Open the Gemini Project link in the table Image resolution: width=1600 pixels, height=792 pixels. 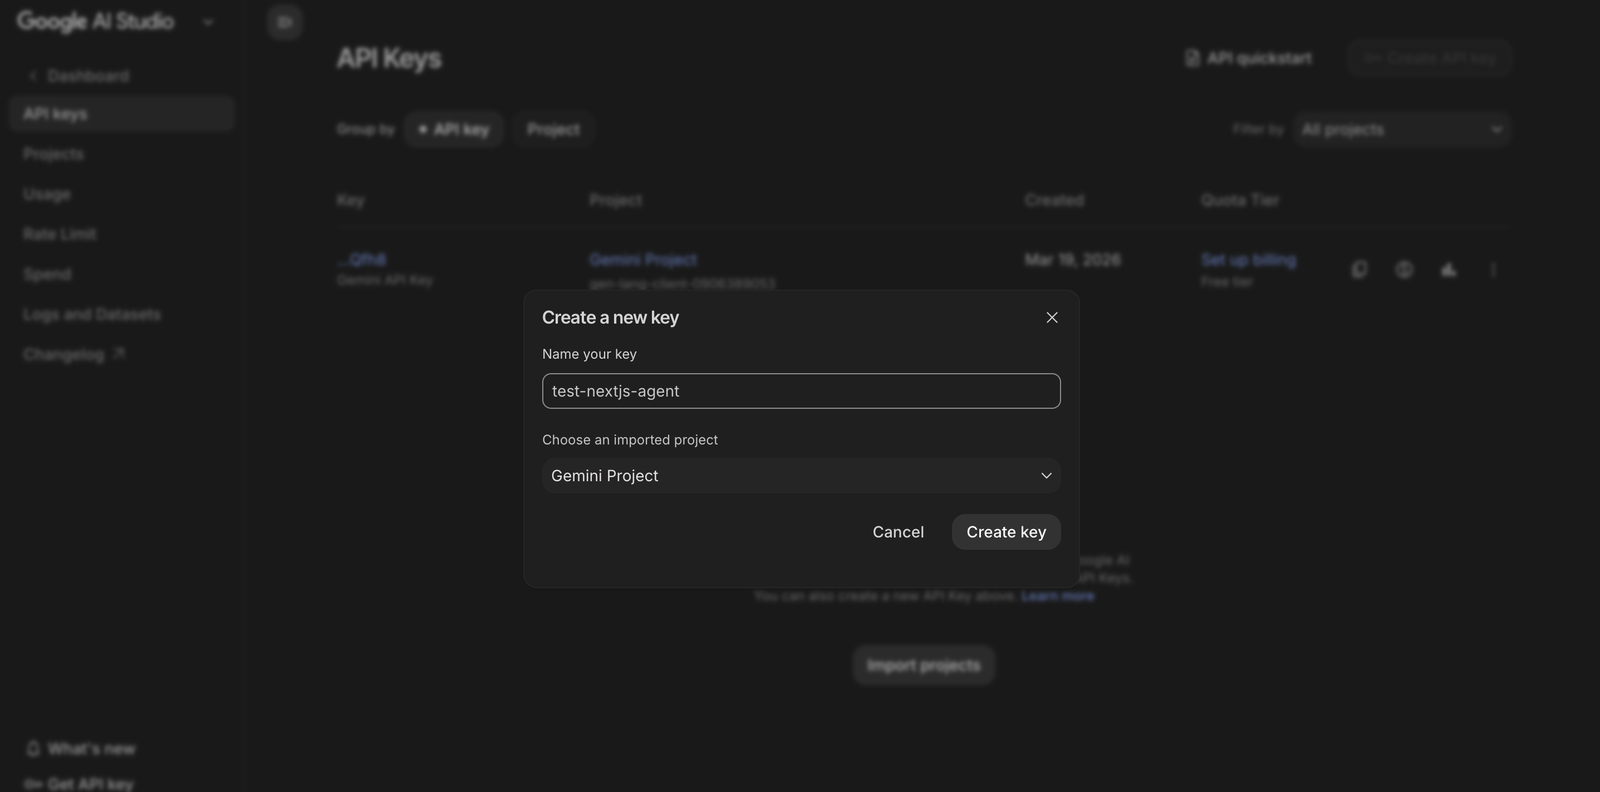coord(643,260)
